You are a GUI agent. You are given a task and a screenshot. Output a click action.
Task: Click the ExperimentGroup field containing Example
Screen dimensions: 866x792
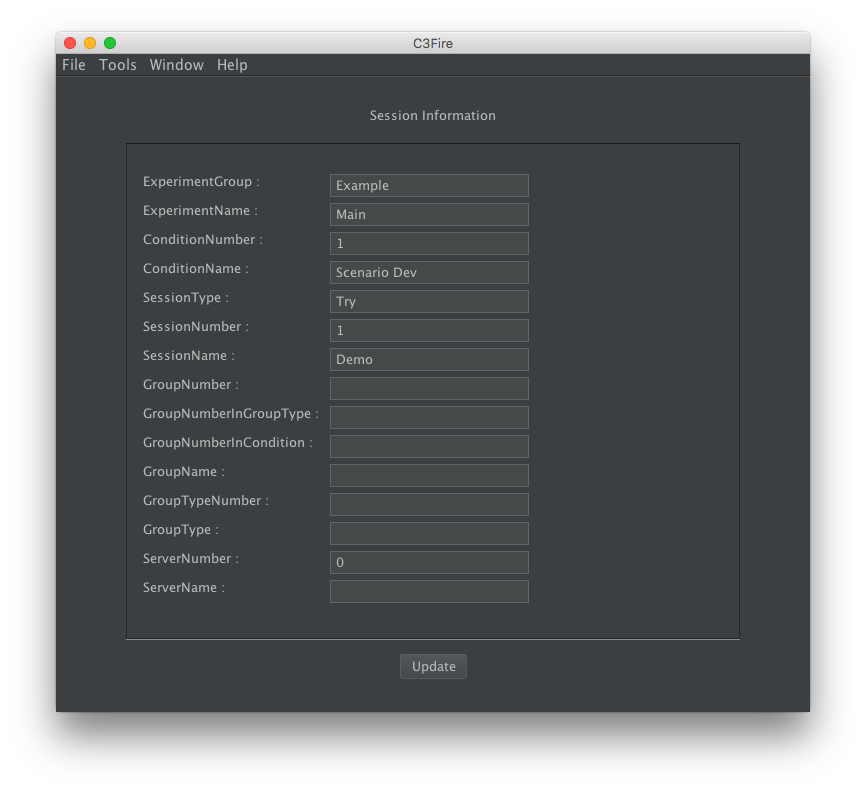[429, 186]
